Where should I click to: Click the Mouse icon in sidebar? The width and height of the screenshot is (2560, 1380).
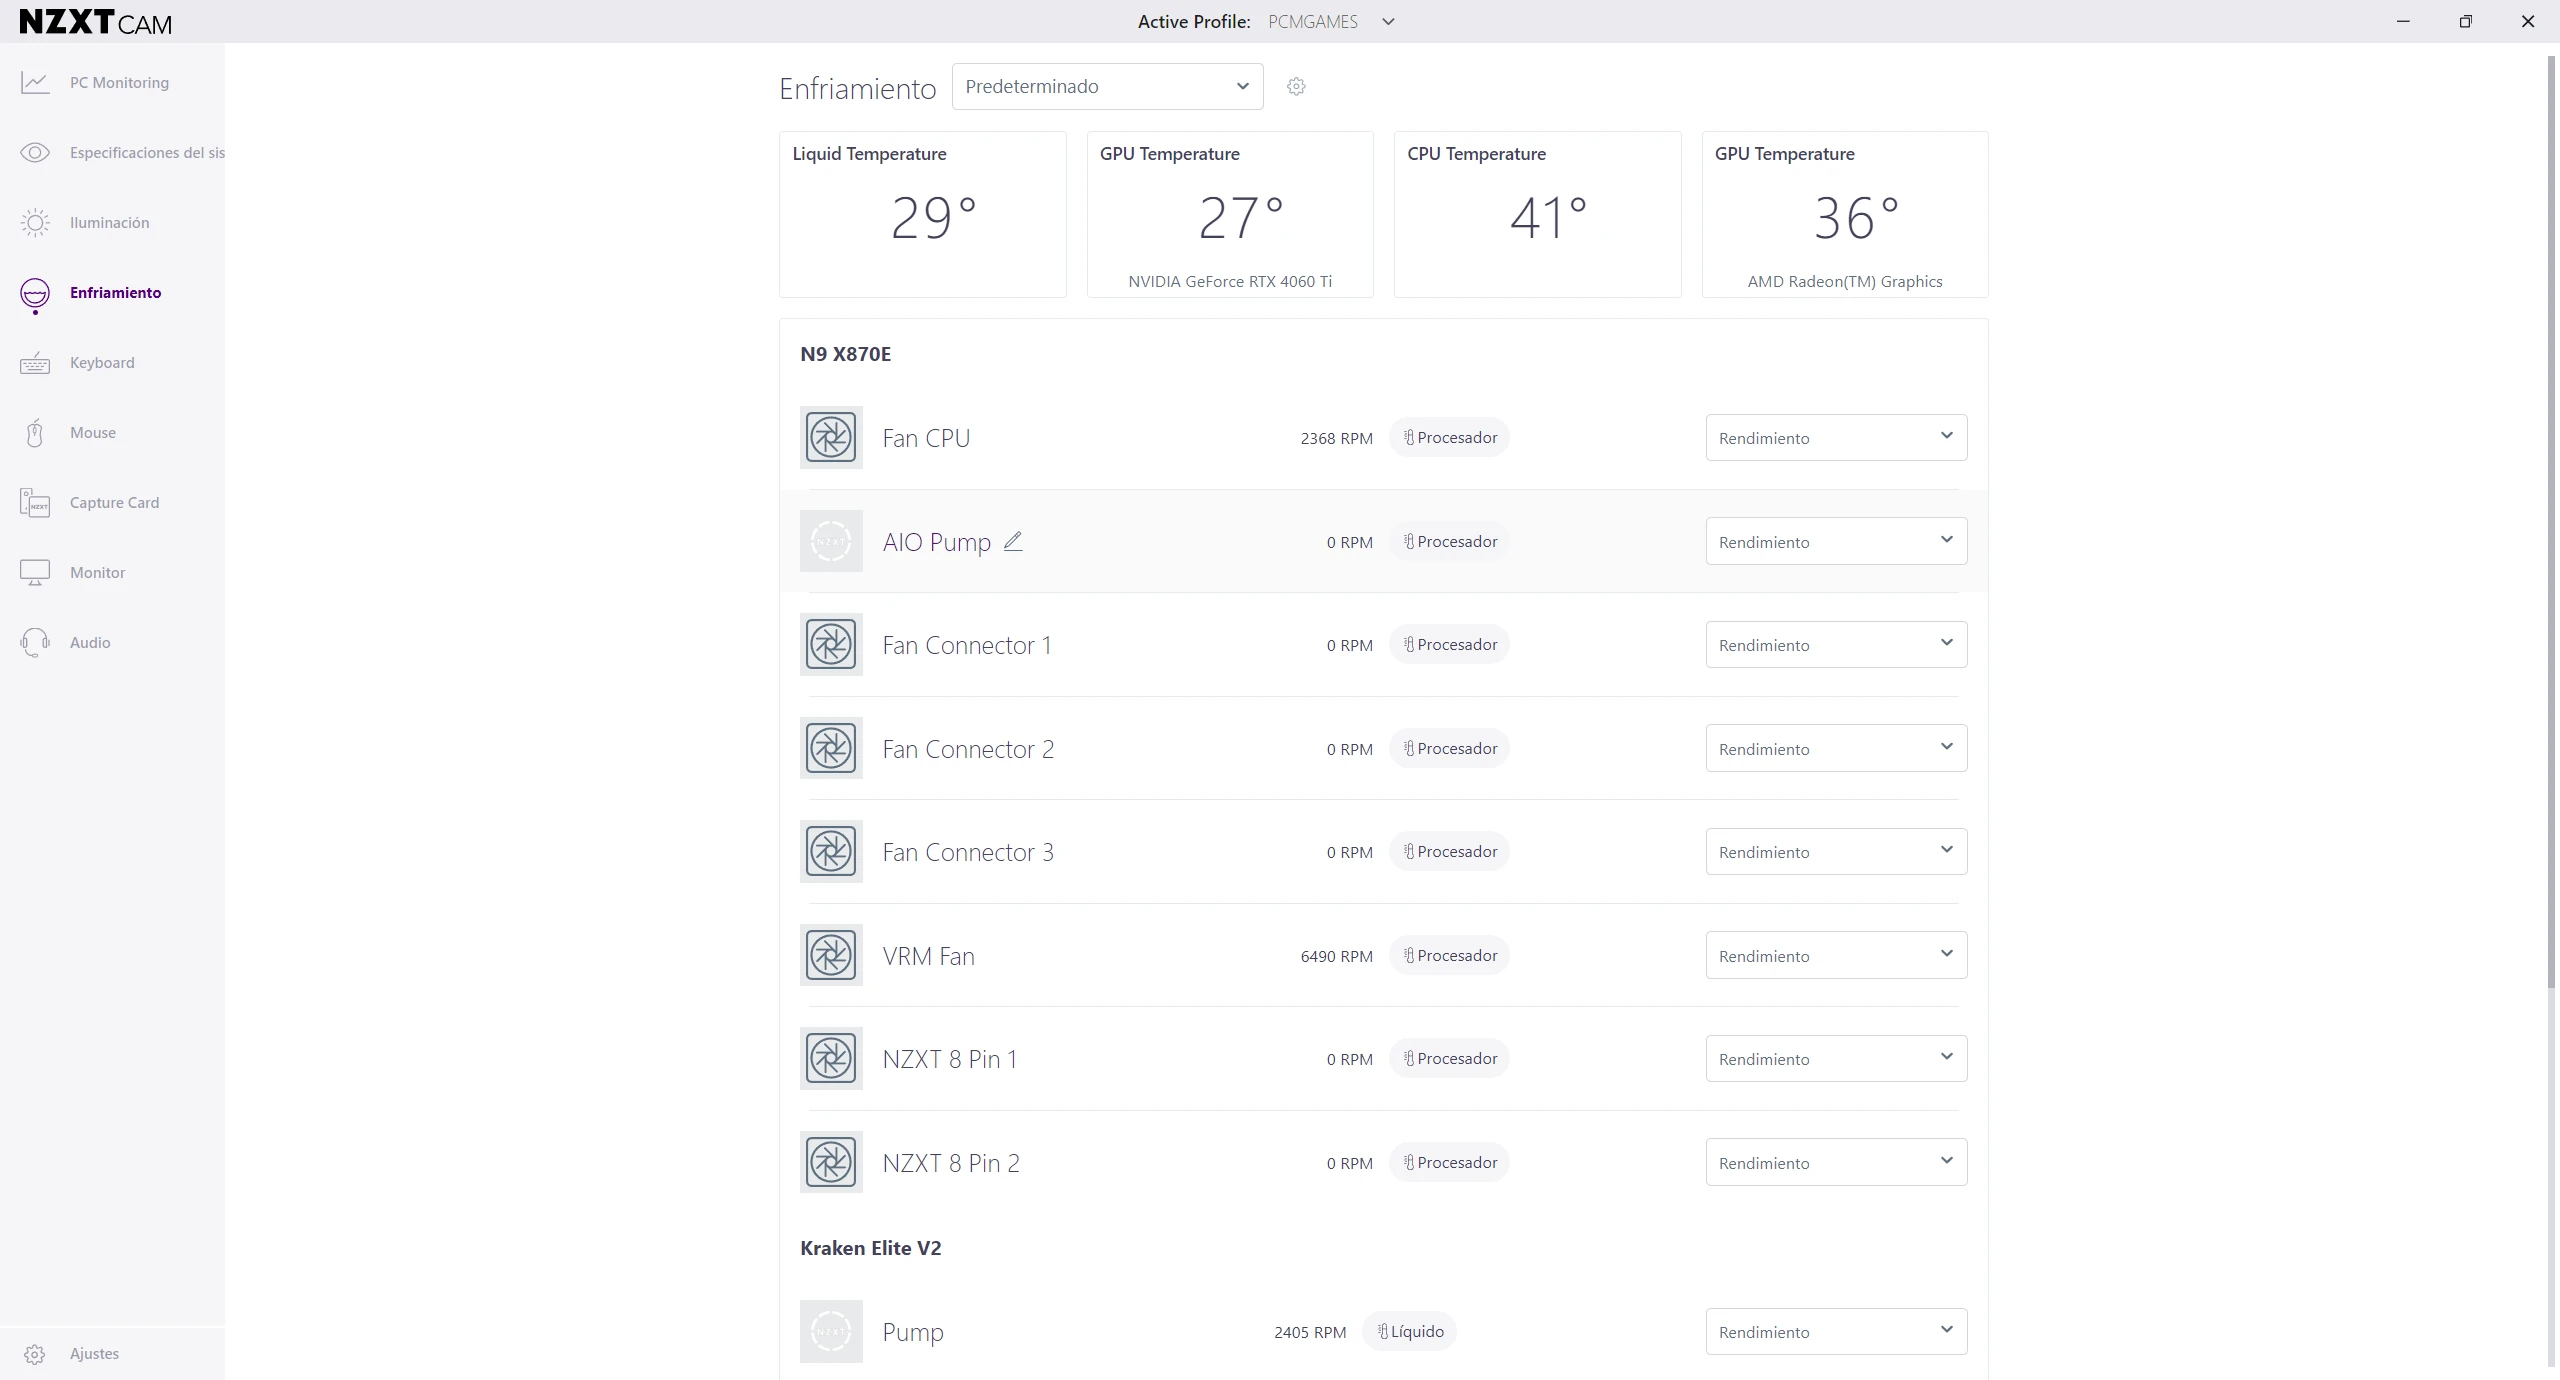point(35,433)
